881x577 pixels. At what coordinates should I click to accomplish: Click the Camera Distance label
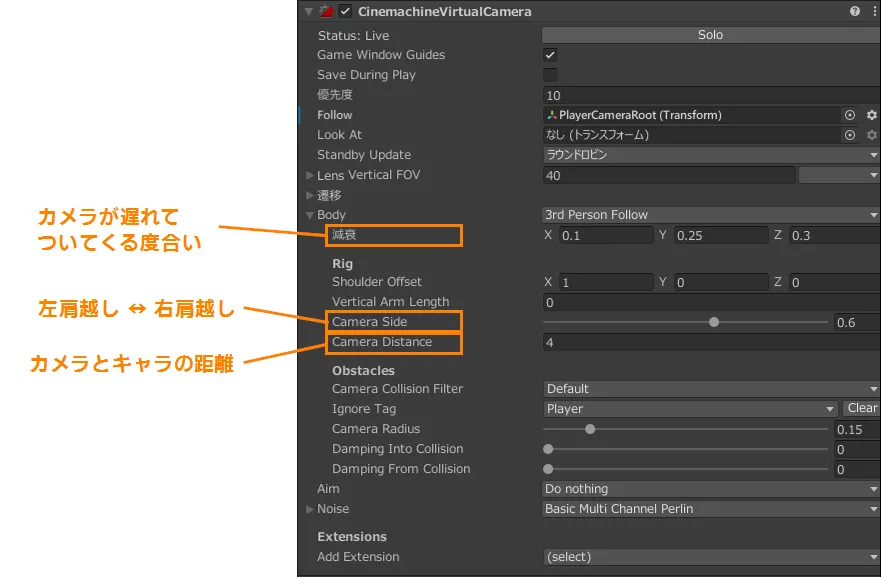tap(382, 342)
